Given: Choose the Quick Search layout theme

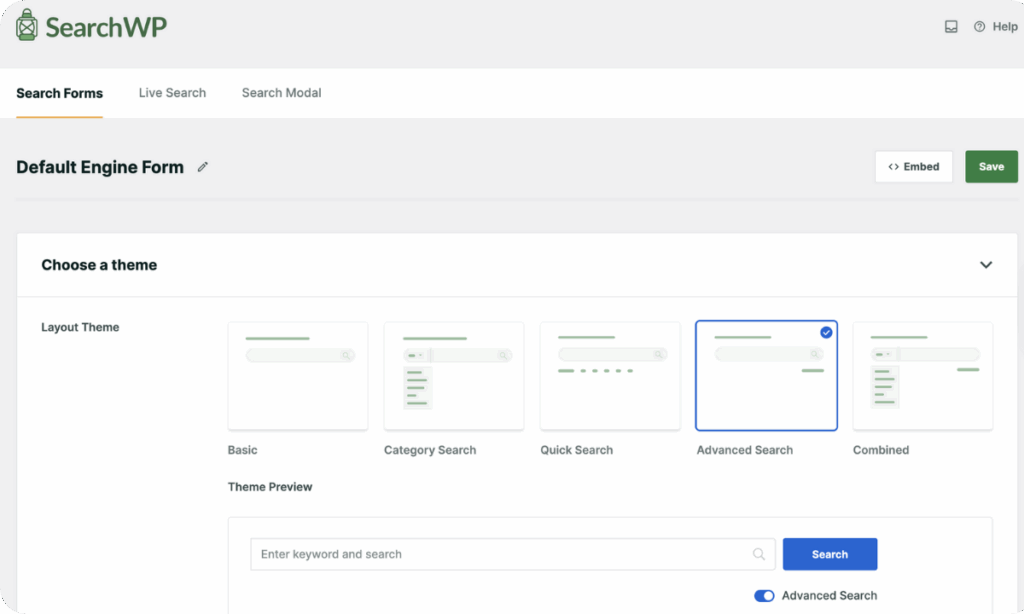Looking at the screenshot, I should coord(610,376).
